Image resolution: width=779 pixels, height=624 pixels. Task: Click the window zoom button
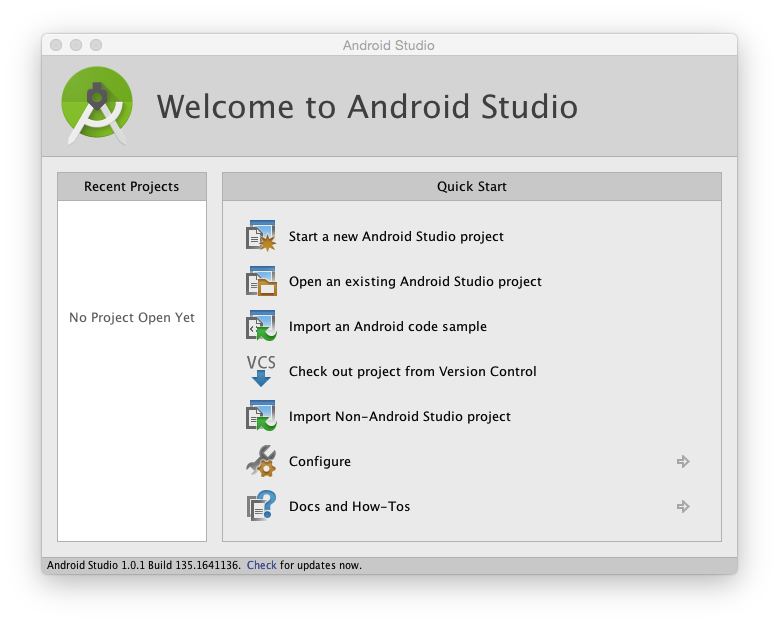pyautogui.click(x=96, y=45)
